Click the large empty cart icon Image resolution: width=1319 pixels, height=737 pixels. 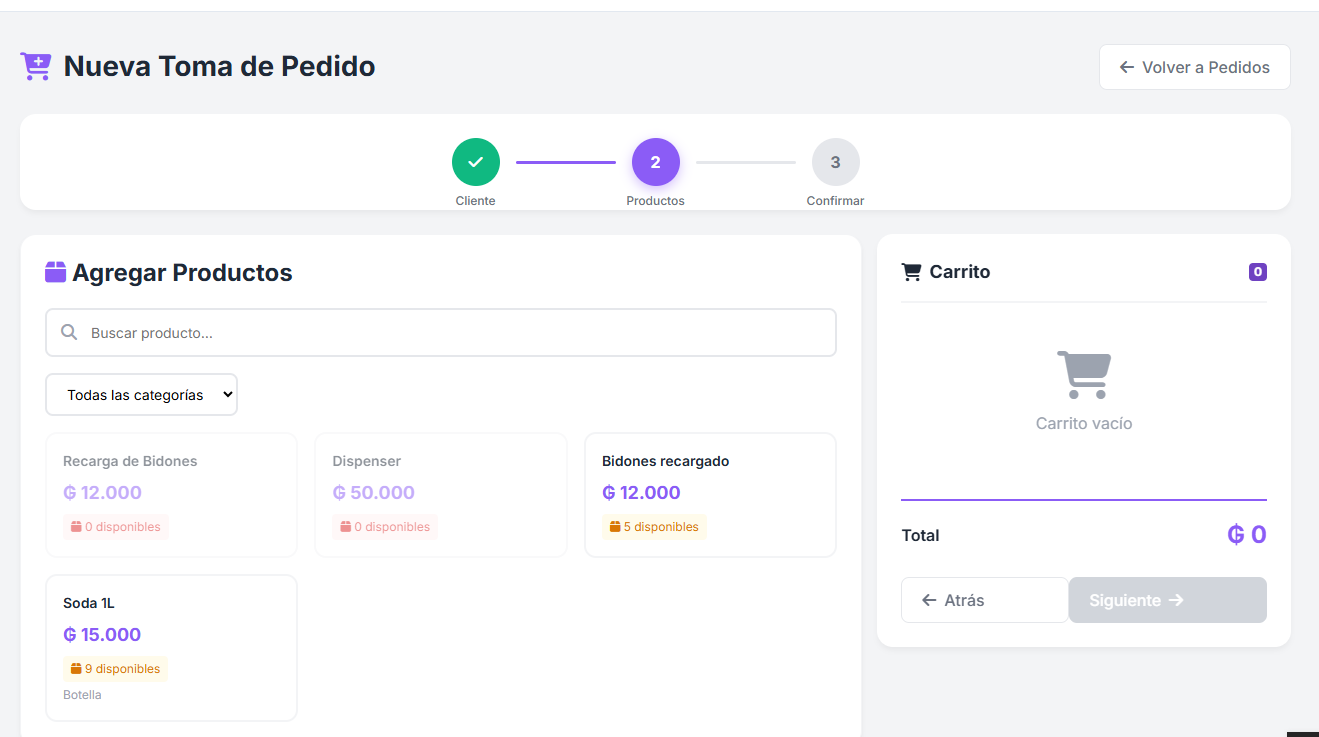(x=1083, y=375)
